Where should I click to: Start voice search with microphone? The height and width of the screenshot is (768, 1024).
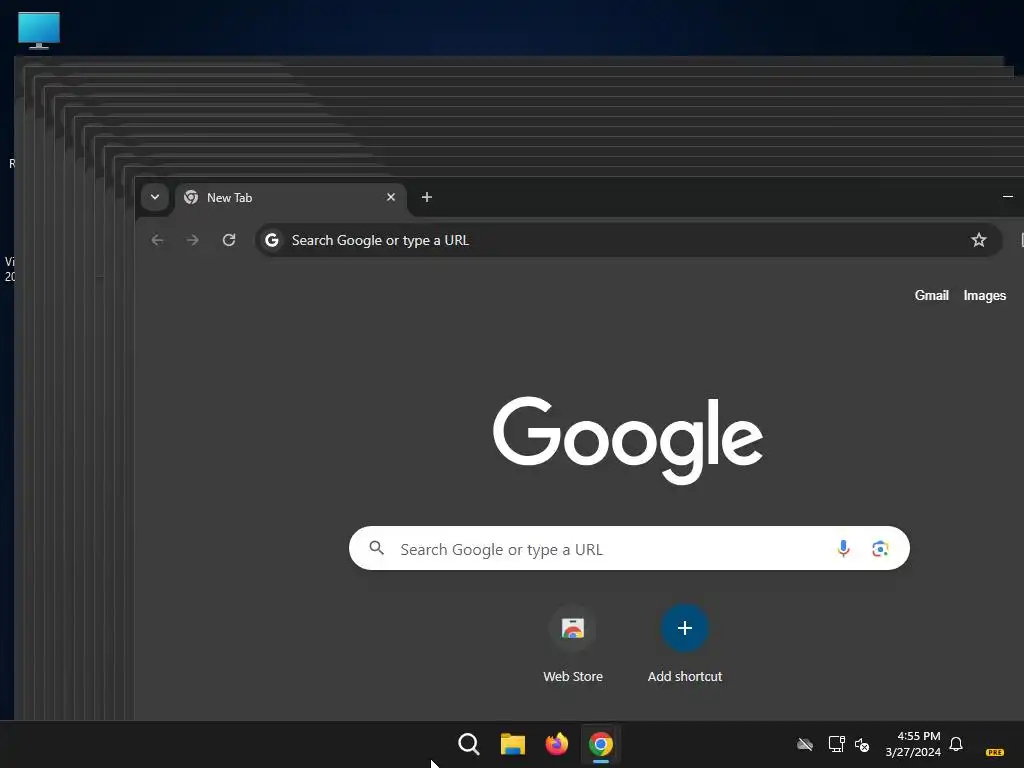click(x=843, y=549)
